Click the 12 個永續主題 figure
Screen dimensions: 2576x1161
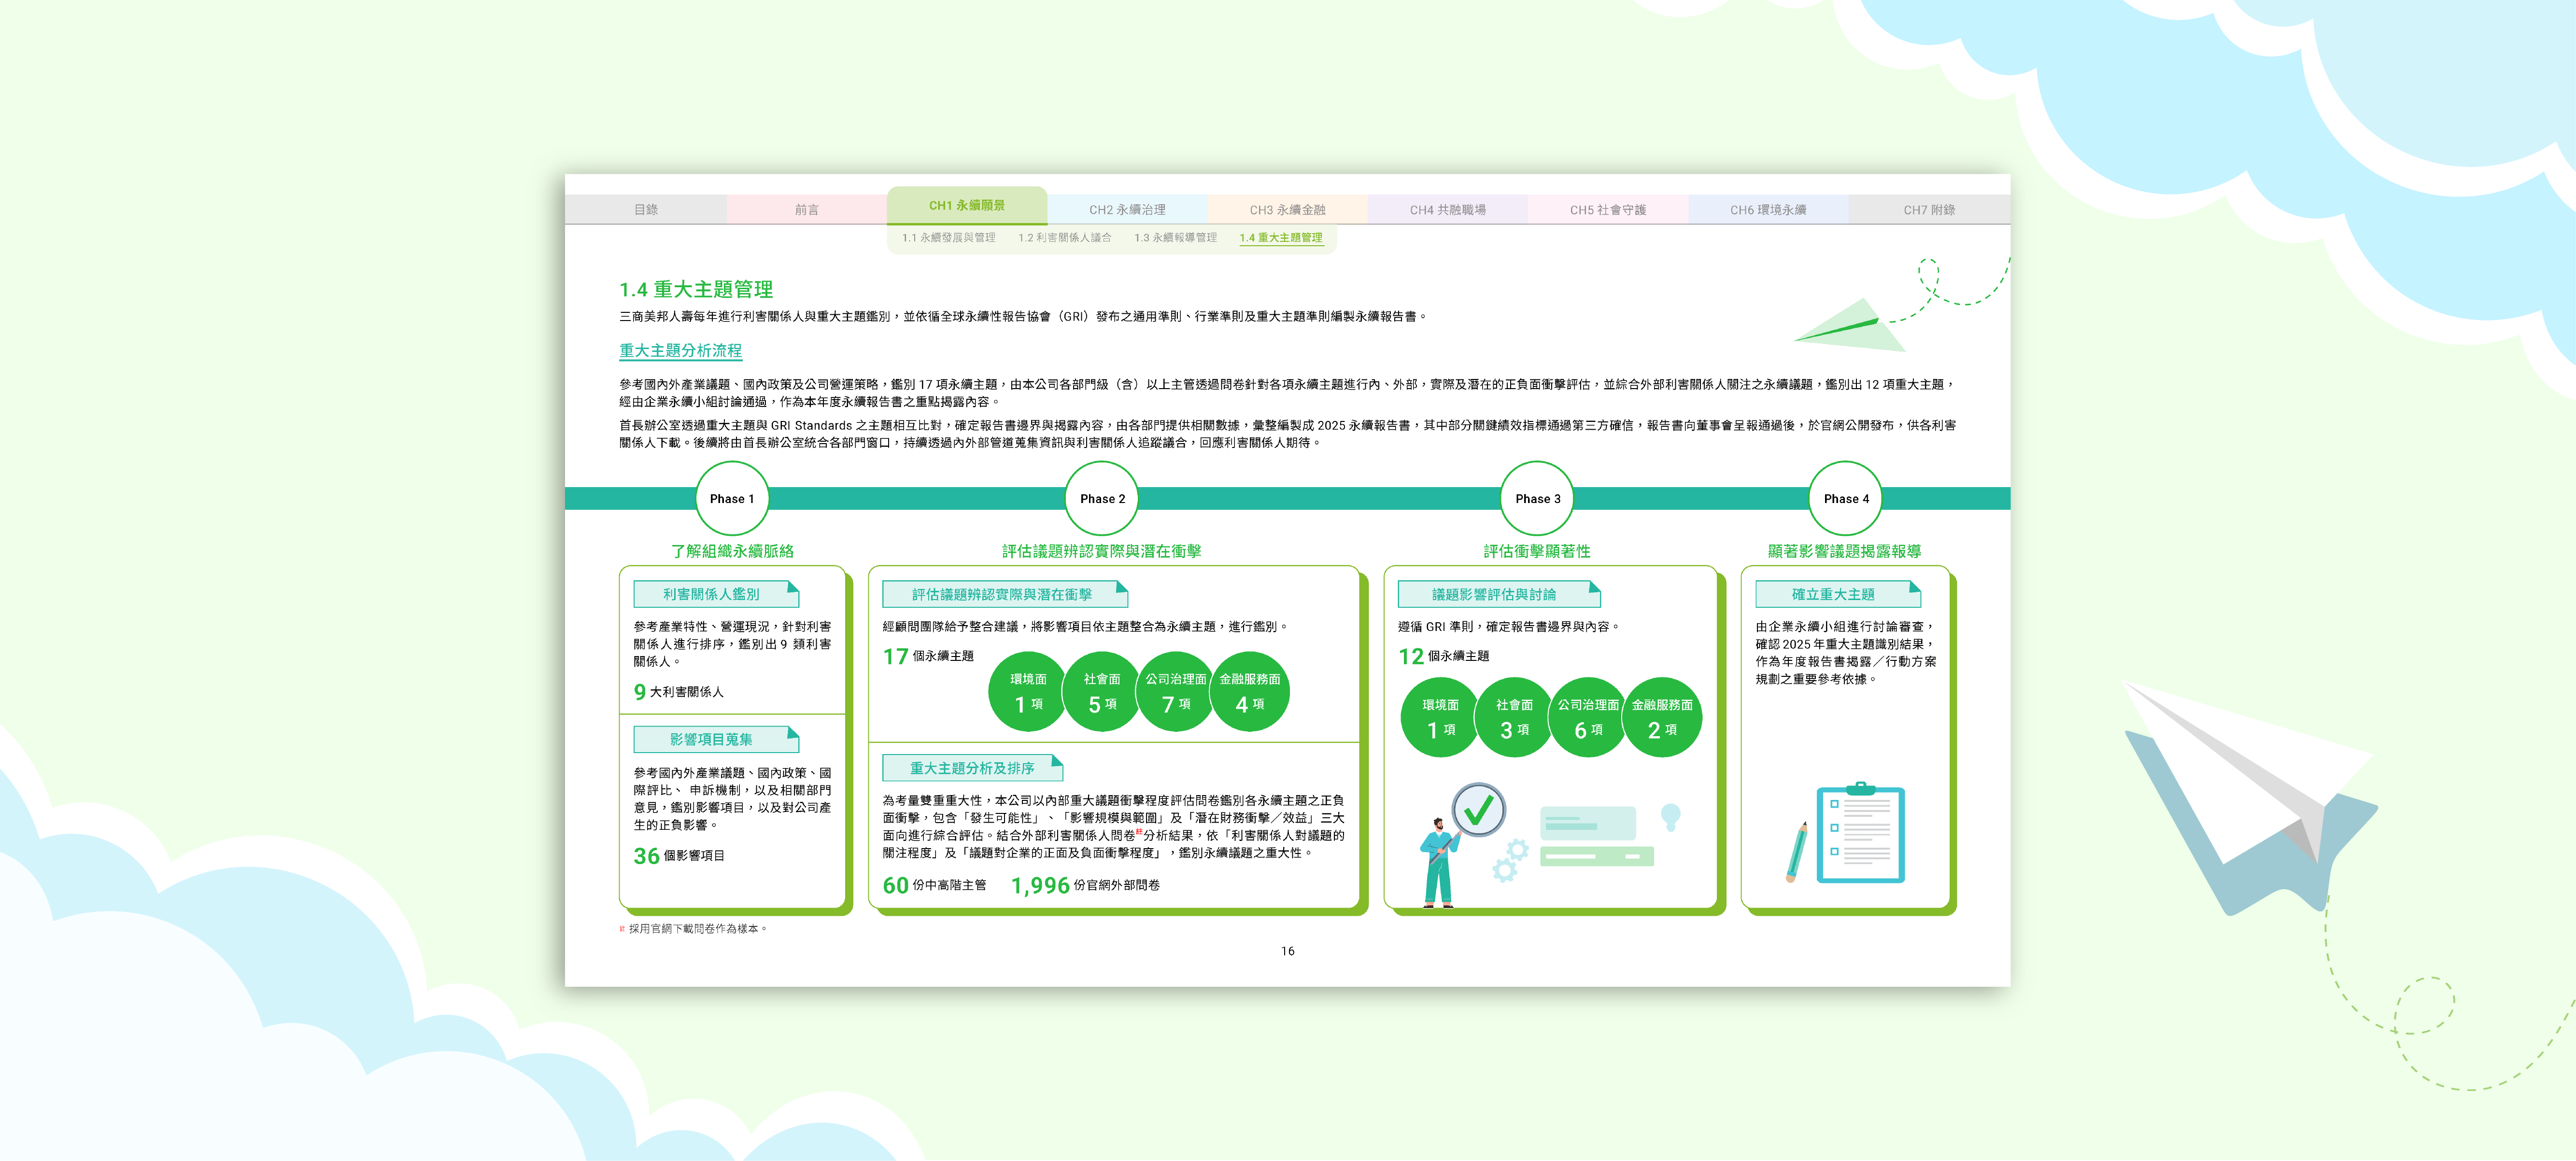(1443, 657)
